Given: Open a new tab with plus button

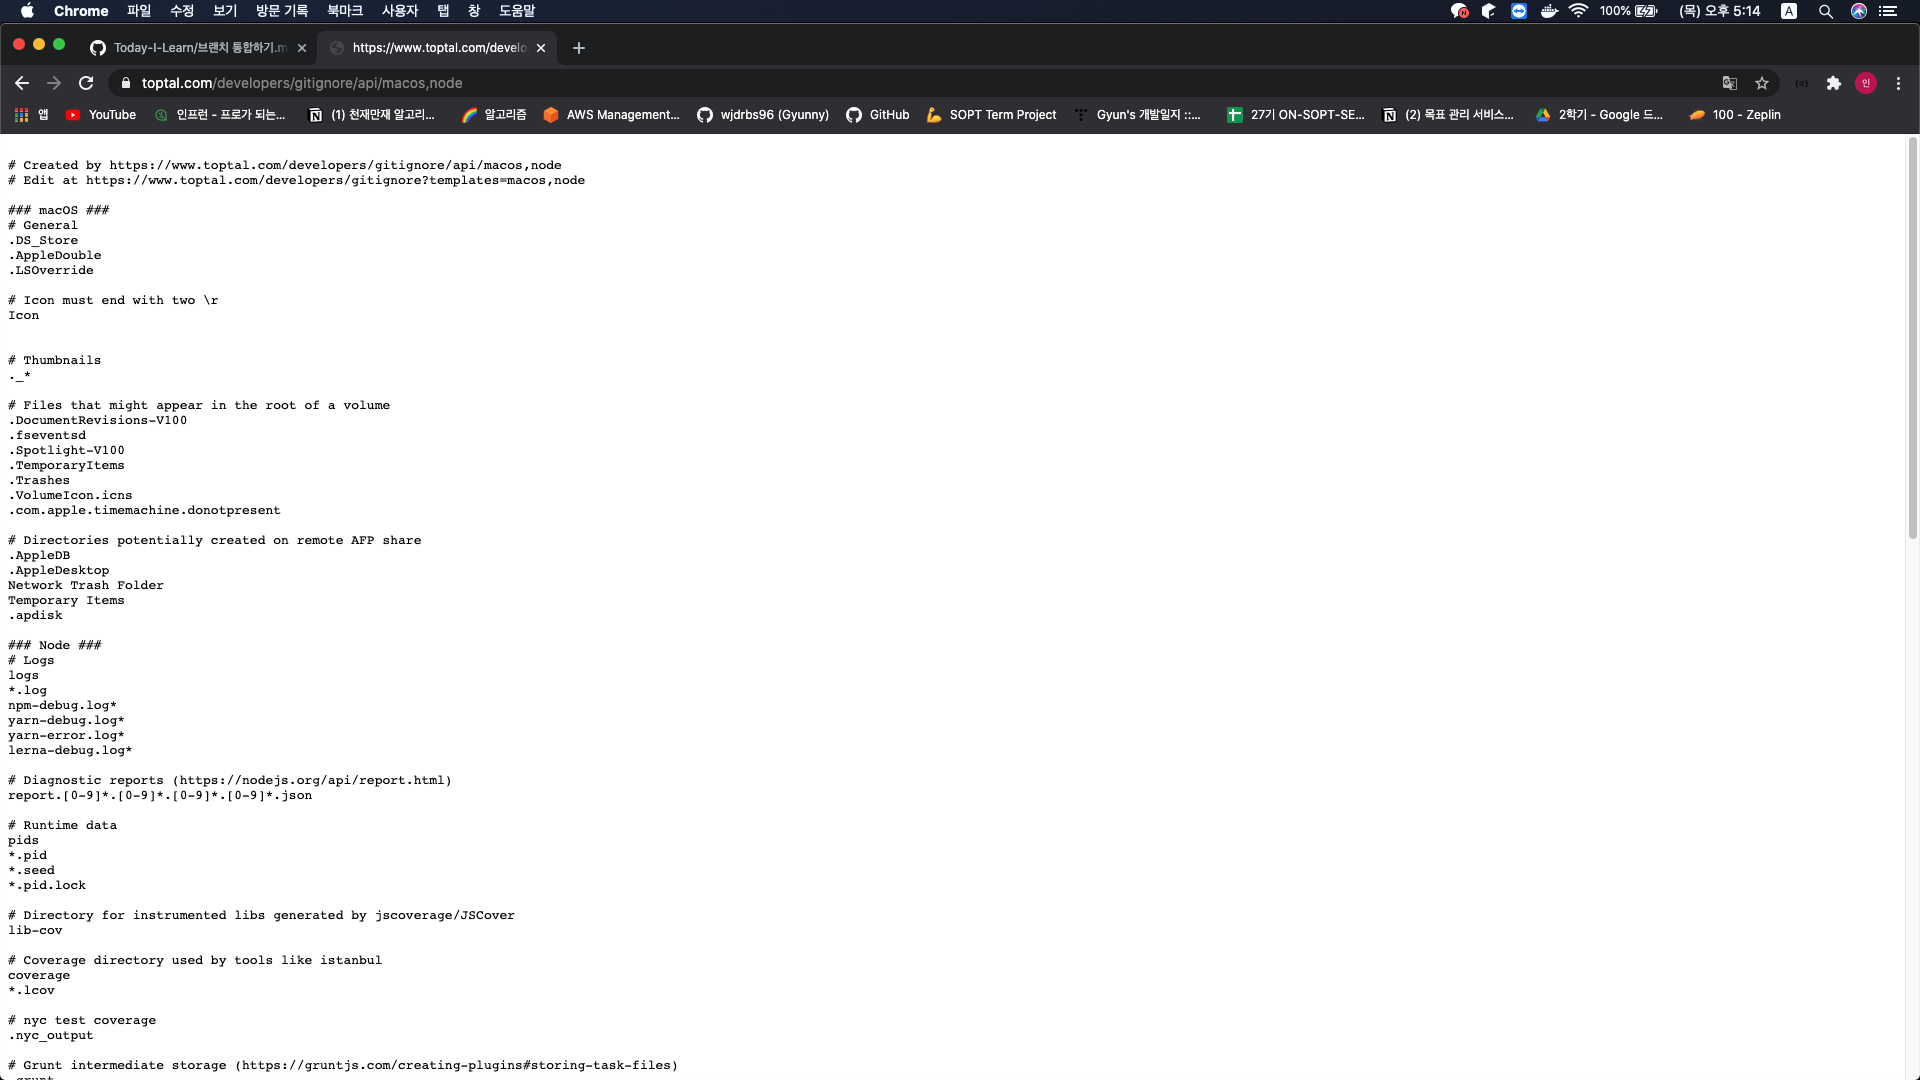Looking at the screenshot, I should point(578,48).
